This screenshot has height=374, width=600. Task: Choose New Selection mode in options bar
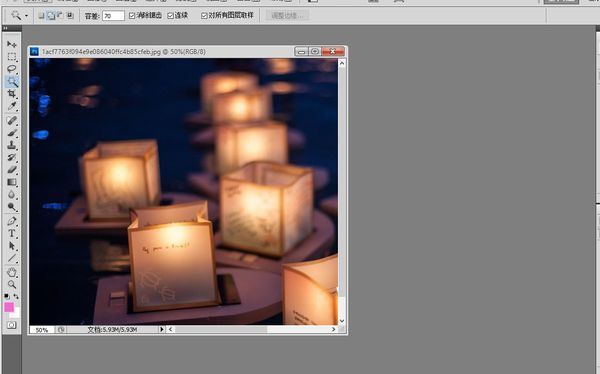[x=41, y=16]
